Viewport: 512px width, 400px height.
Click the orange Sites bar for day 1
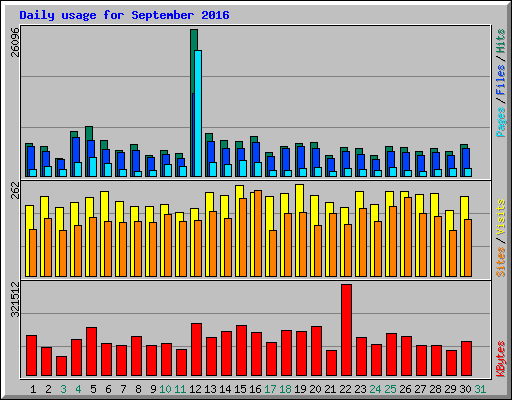click(33, 253)
